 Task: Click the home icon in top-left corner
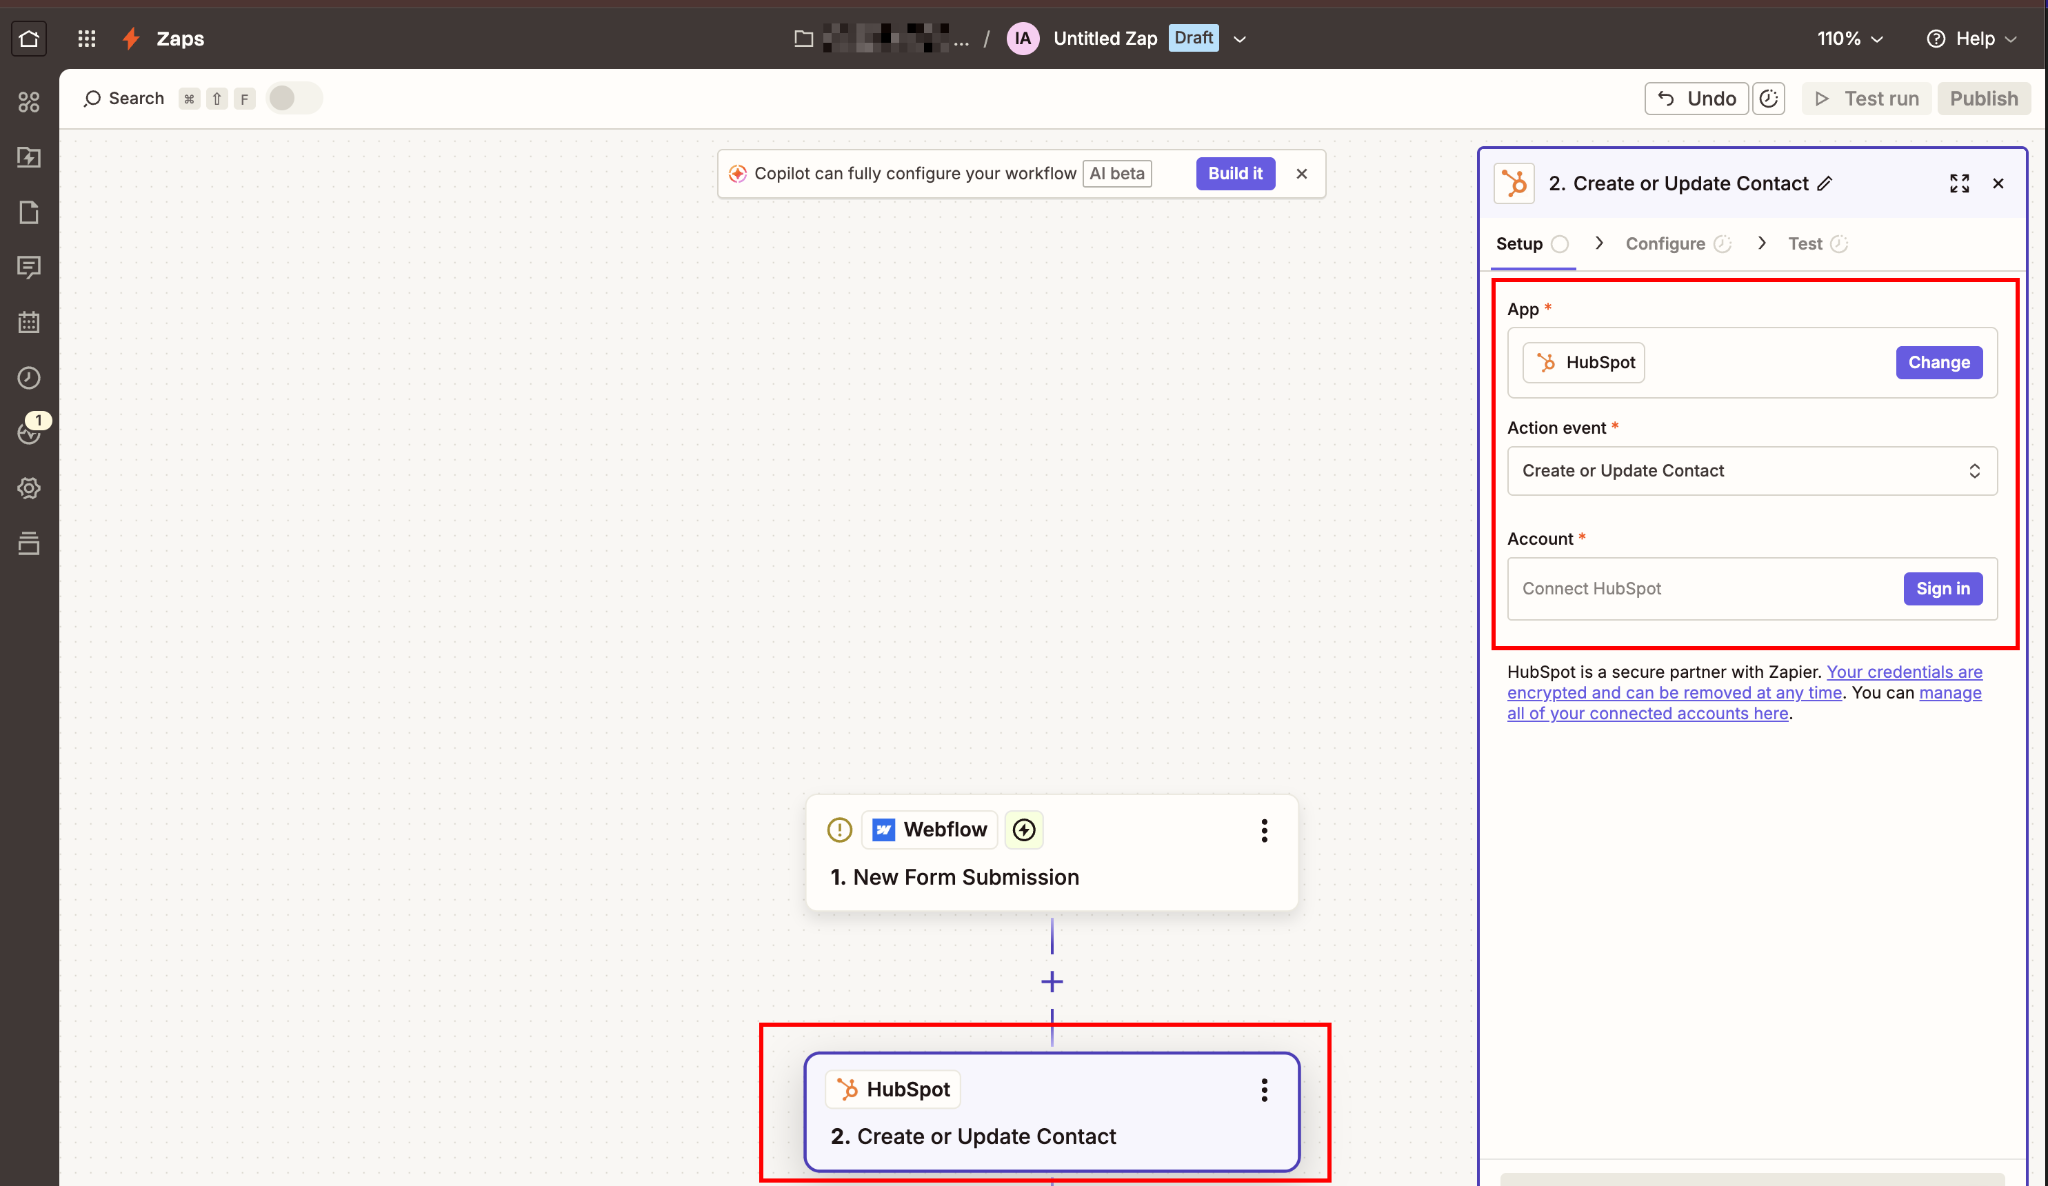coord(29,38)
